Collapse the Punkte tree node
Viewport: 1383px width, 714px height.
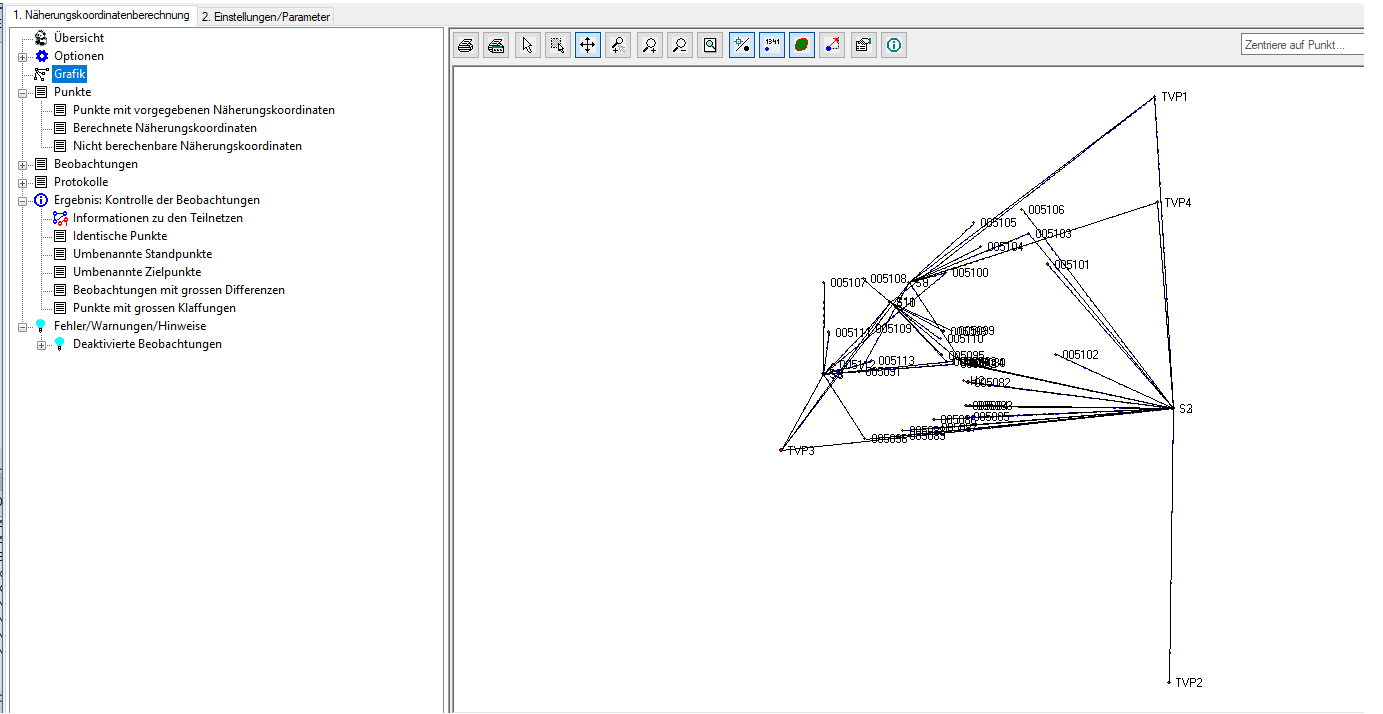point(23,93)
